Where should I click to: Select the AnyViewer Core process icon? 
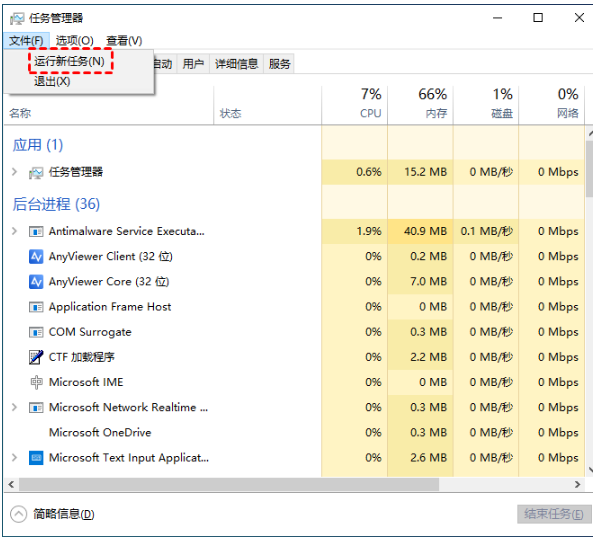[36, 282]
